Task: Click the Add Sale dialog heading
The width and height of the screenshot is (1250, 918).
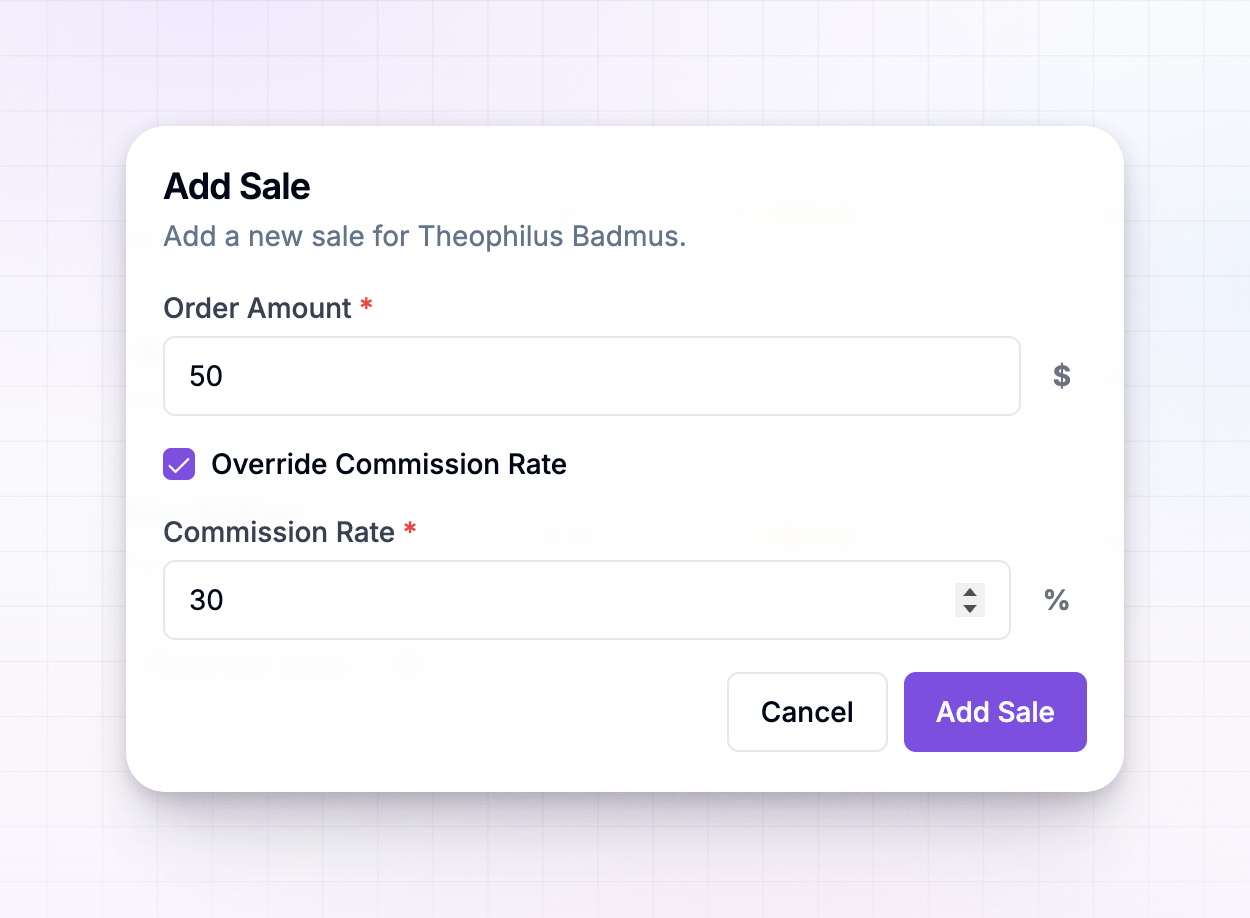Action: [x=237, y=186]
